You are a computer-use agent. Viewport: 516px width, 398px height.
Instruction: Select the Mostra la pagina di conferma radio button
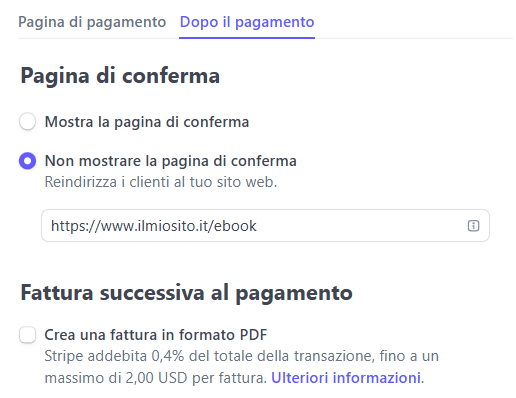[x=27, y=121]
